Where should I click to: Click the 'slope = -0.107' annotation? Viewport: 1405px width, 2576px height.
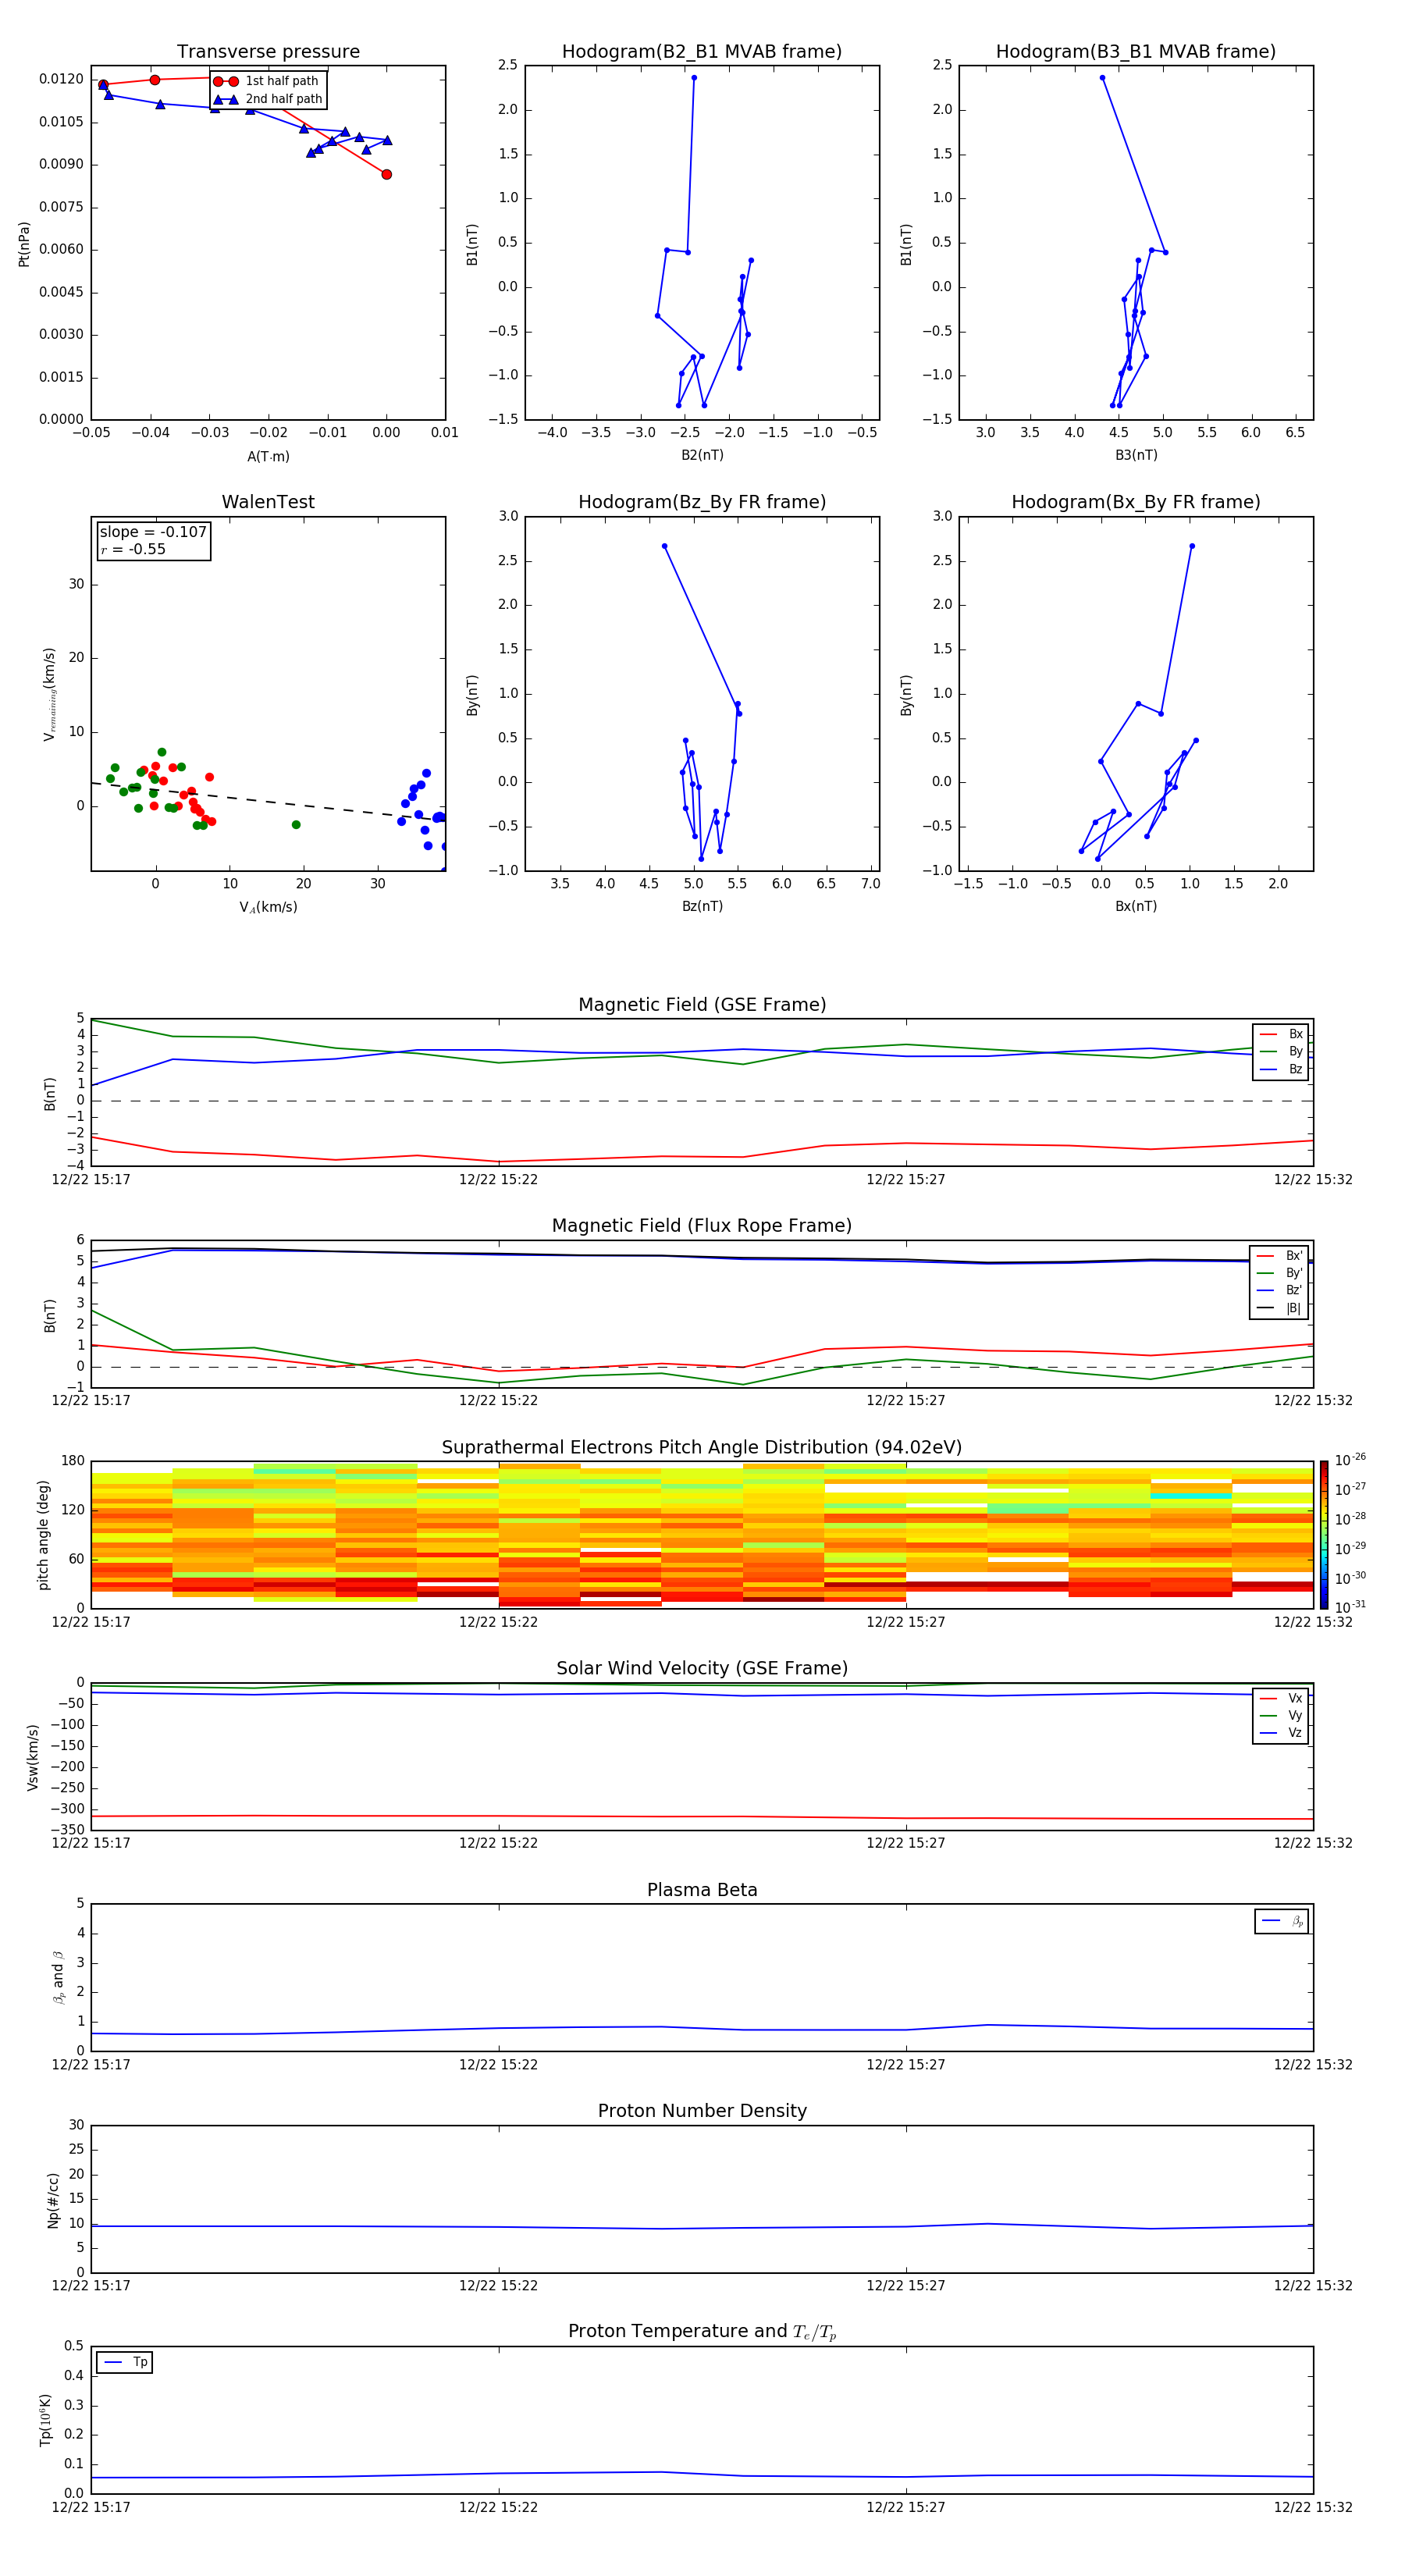click(x=153, y=532)
